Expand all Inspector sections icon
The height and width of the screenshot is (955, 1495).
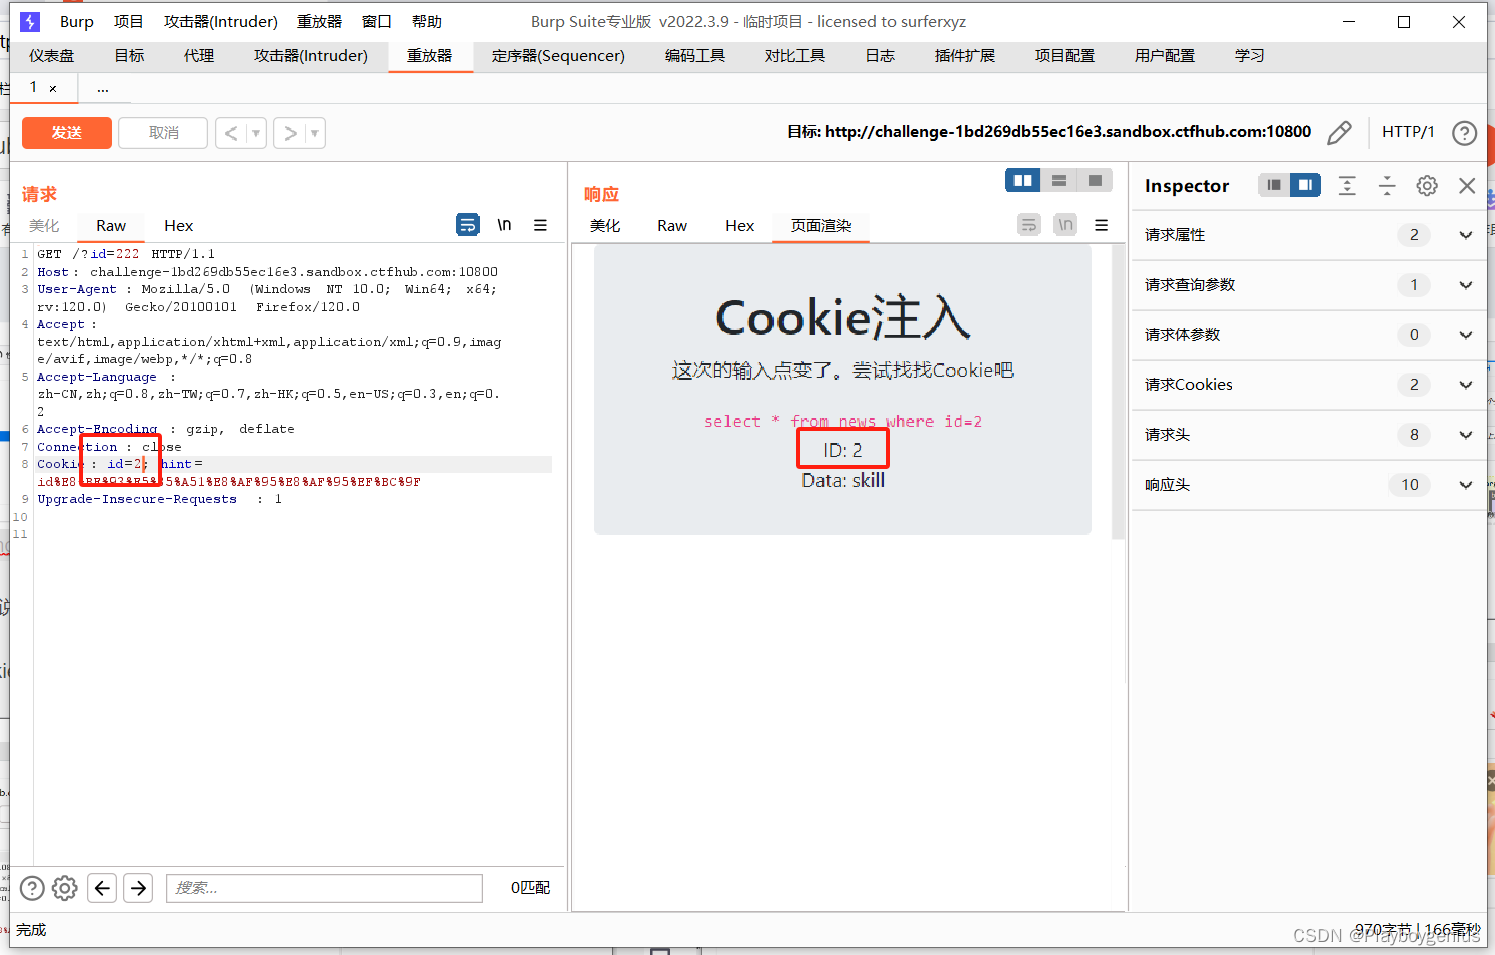click(x=1347, y=185)
